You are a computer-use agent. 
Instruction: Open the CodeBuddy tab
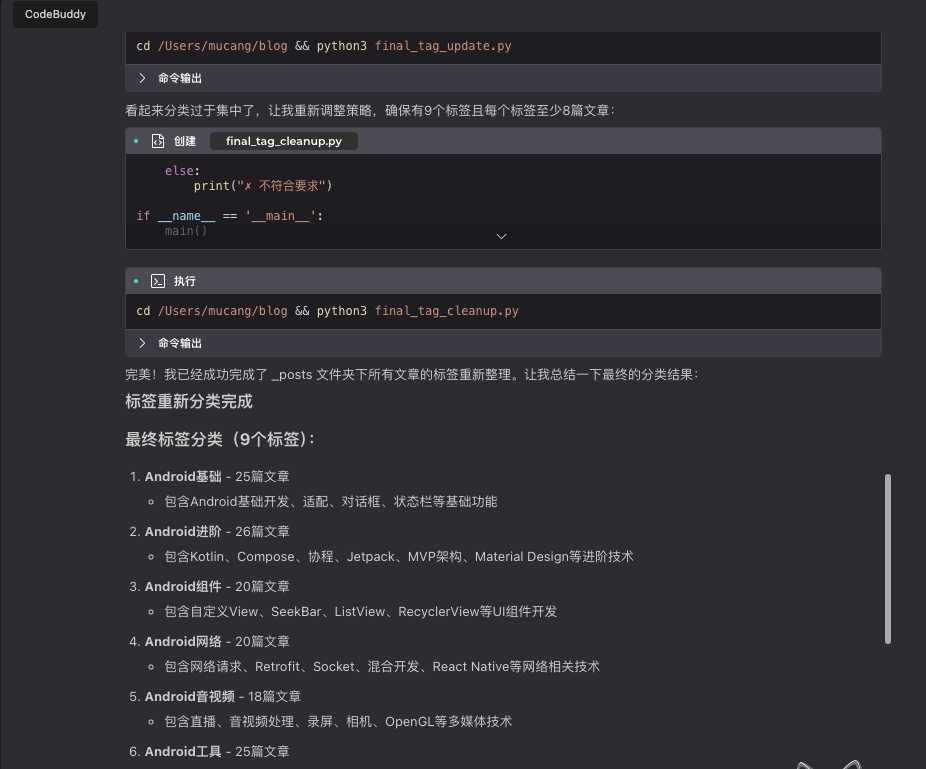[x=56, y=14]
